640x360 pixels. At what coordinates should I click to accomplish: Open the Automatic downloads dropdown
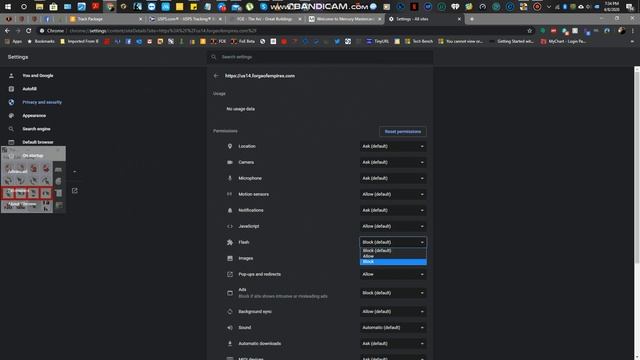pyautogui.click(x=393, y=344)
